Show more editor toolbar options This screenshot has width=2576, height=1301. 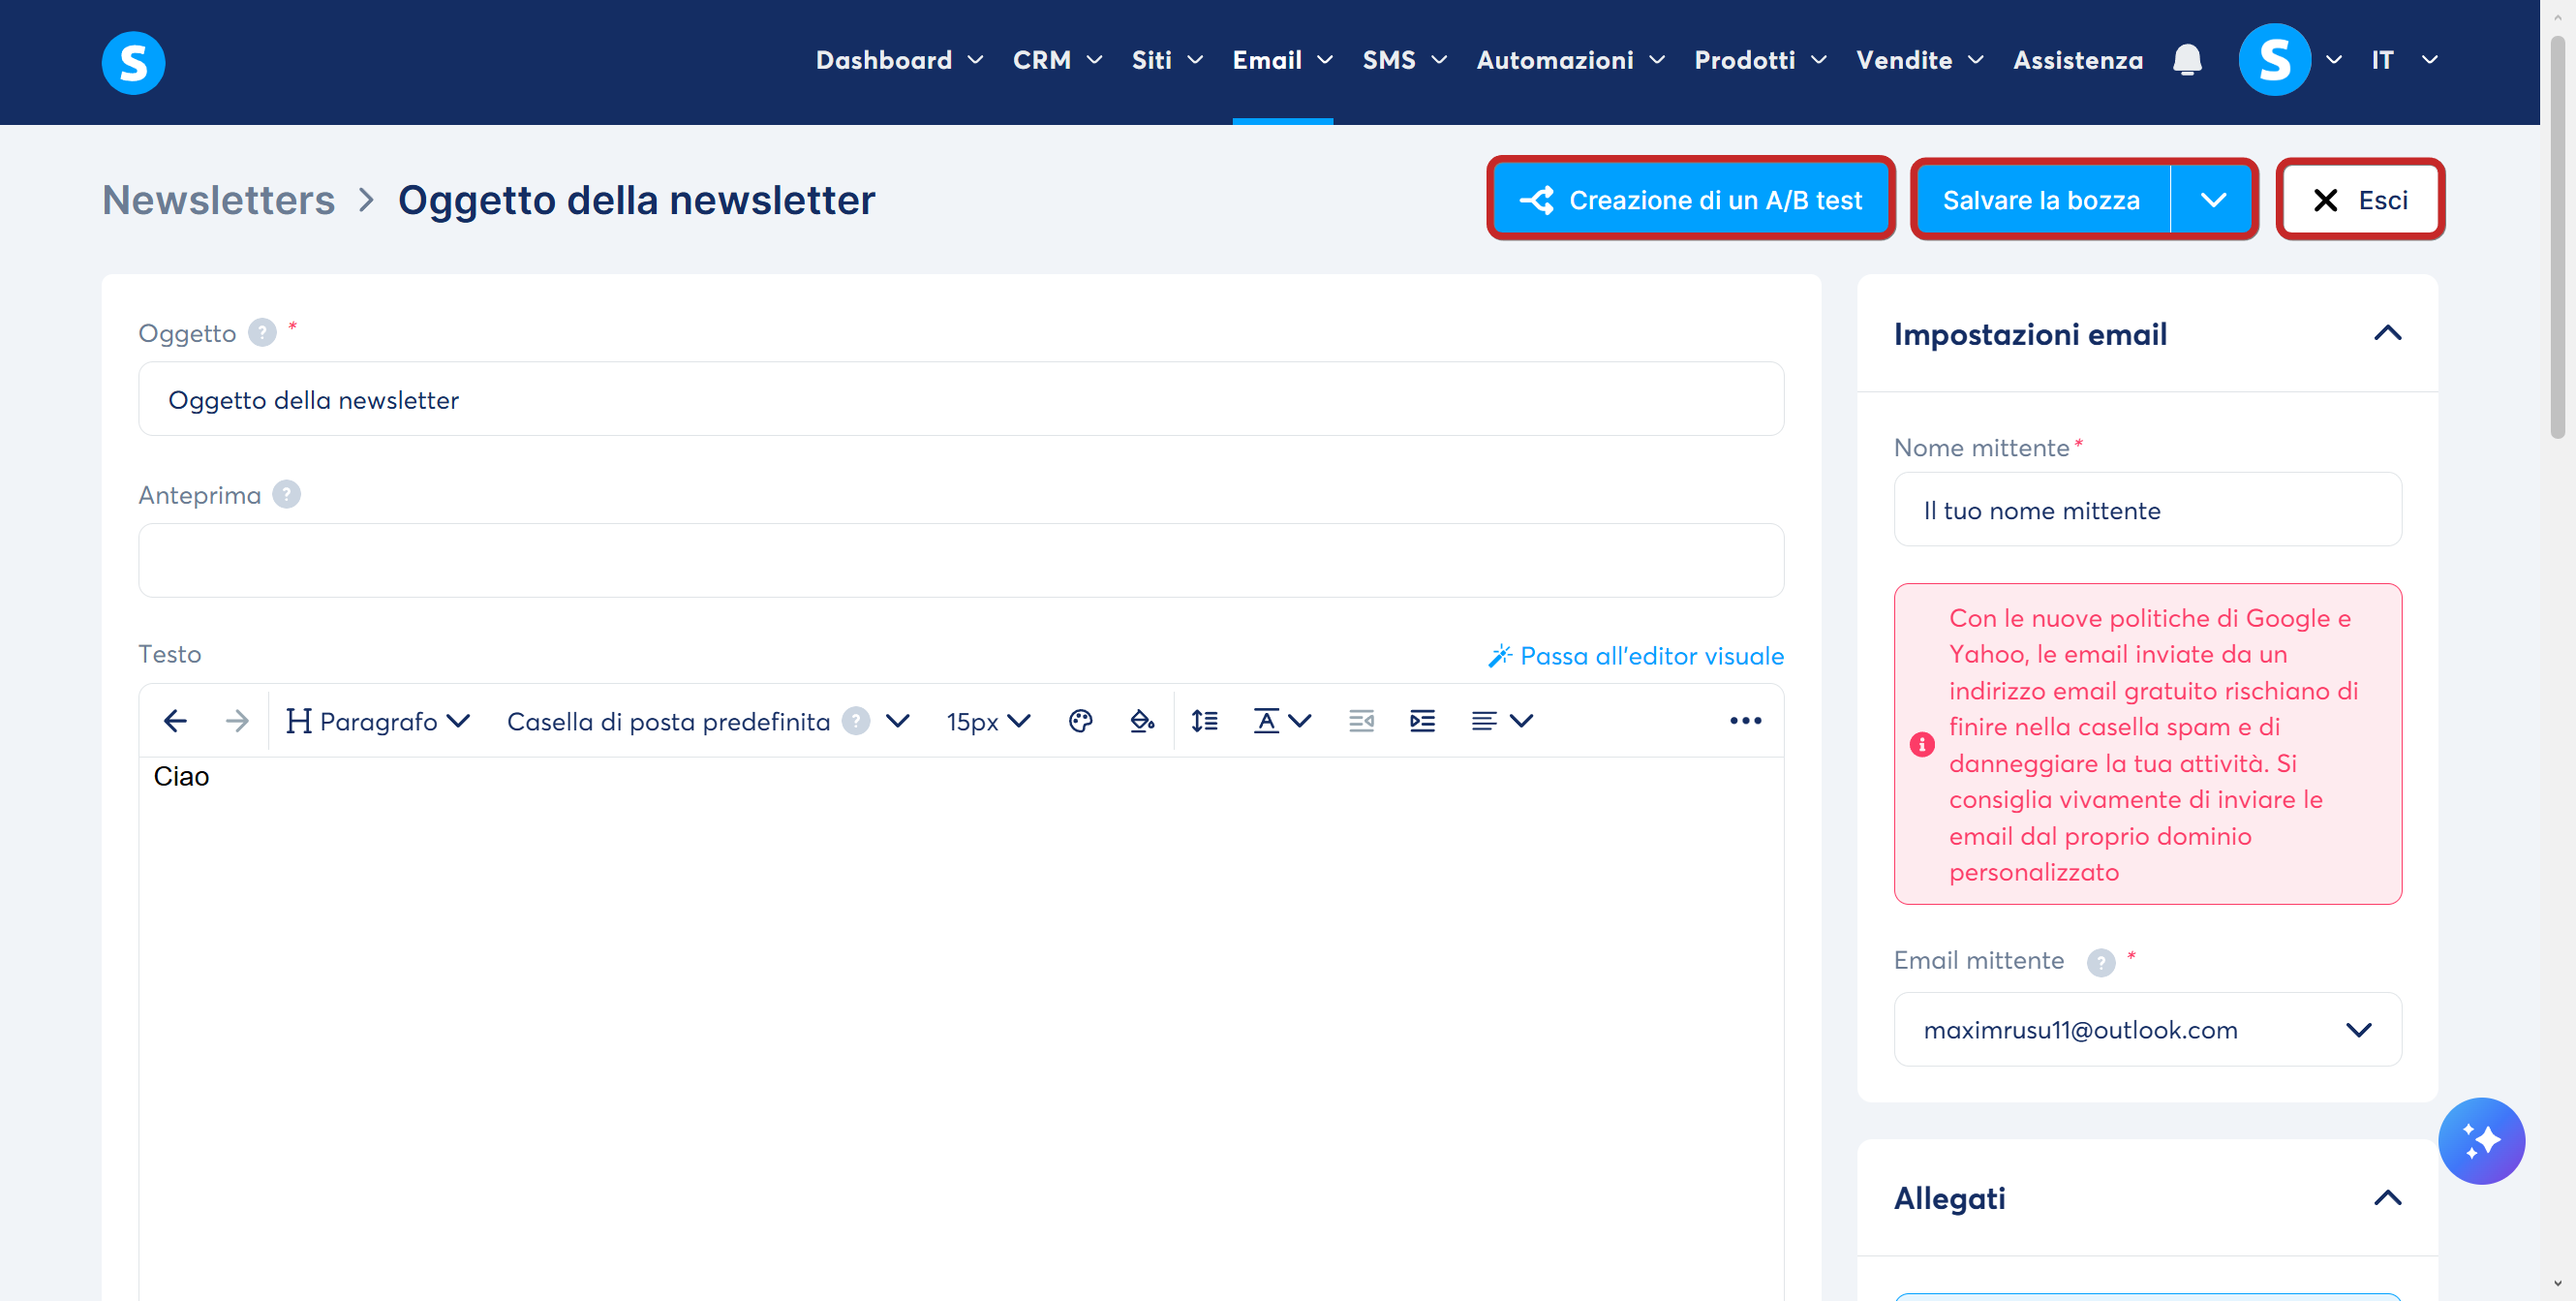[x=1745, y=721]
